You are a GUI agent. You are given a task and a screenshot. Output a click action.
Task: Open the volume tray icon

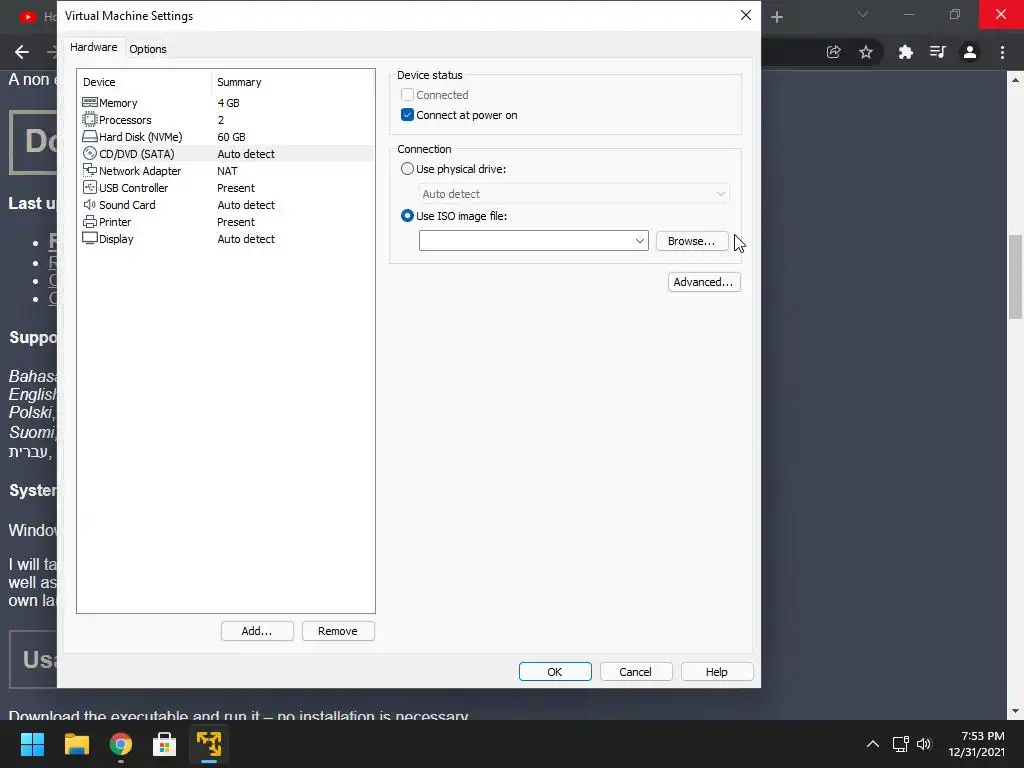point(924,744)
